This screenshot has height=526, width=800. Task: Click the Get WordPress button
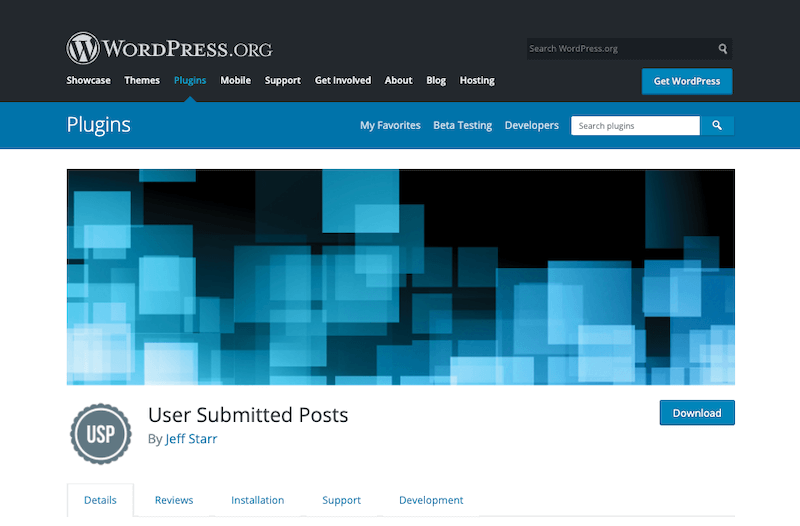coord(687,81)
